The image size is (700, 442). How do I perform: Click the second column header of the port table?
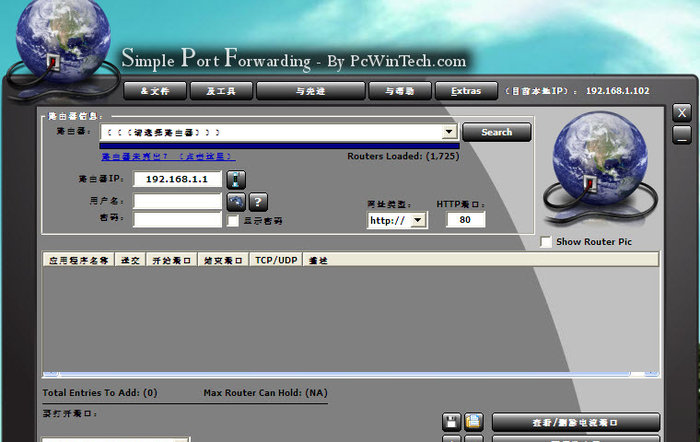(x=130, y=260)
